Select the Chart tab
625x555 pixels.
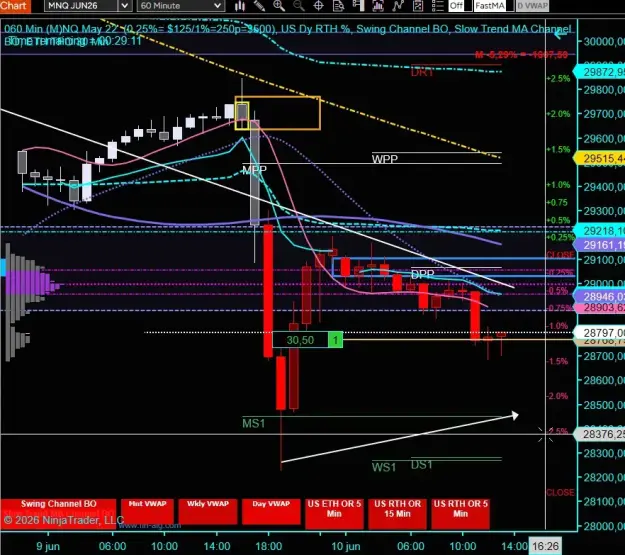coord(15,6)
